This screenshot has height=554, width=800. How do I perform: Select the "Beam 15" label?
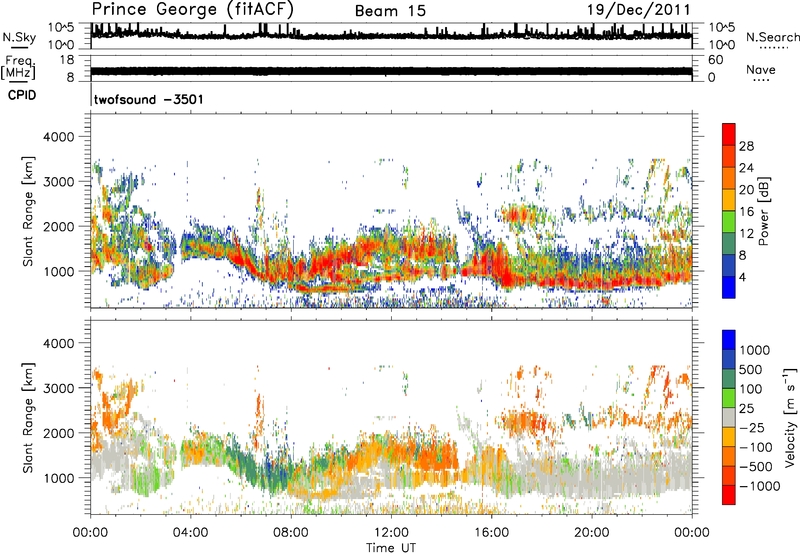390,11
